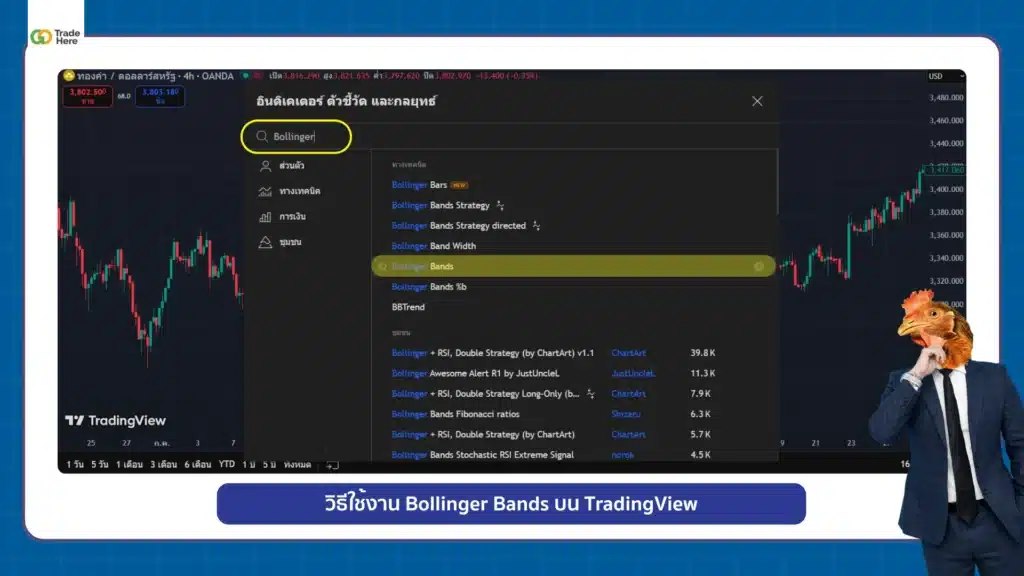This screenshot has width=1024, height=576.
Task: Click the strategy flask icon beside Bollinger Bands Strategy
Action: coord(500,205)
